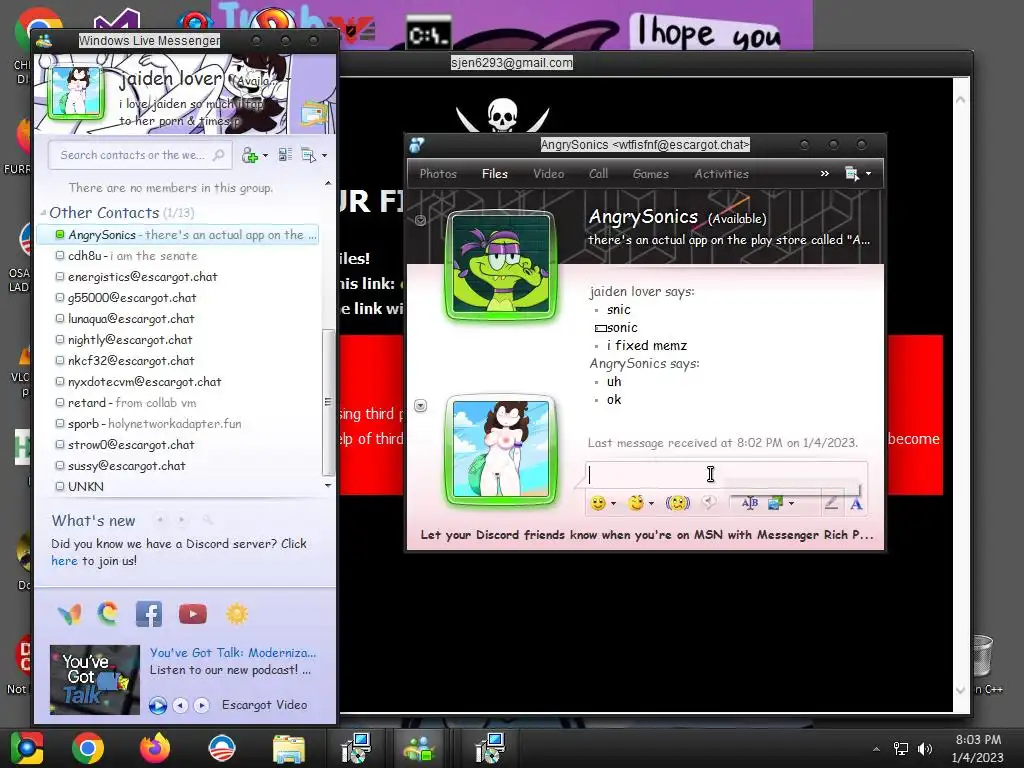The image size is (1024, 768).
Task: Go to next Escargot Video item
Action: coord(202,705)
